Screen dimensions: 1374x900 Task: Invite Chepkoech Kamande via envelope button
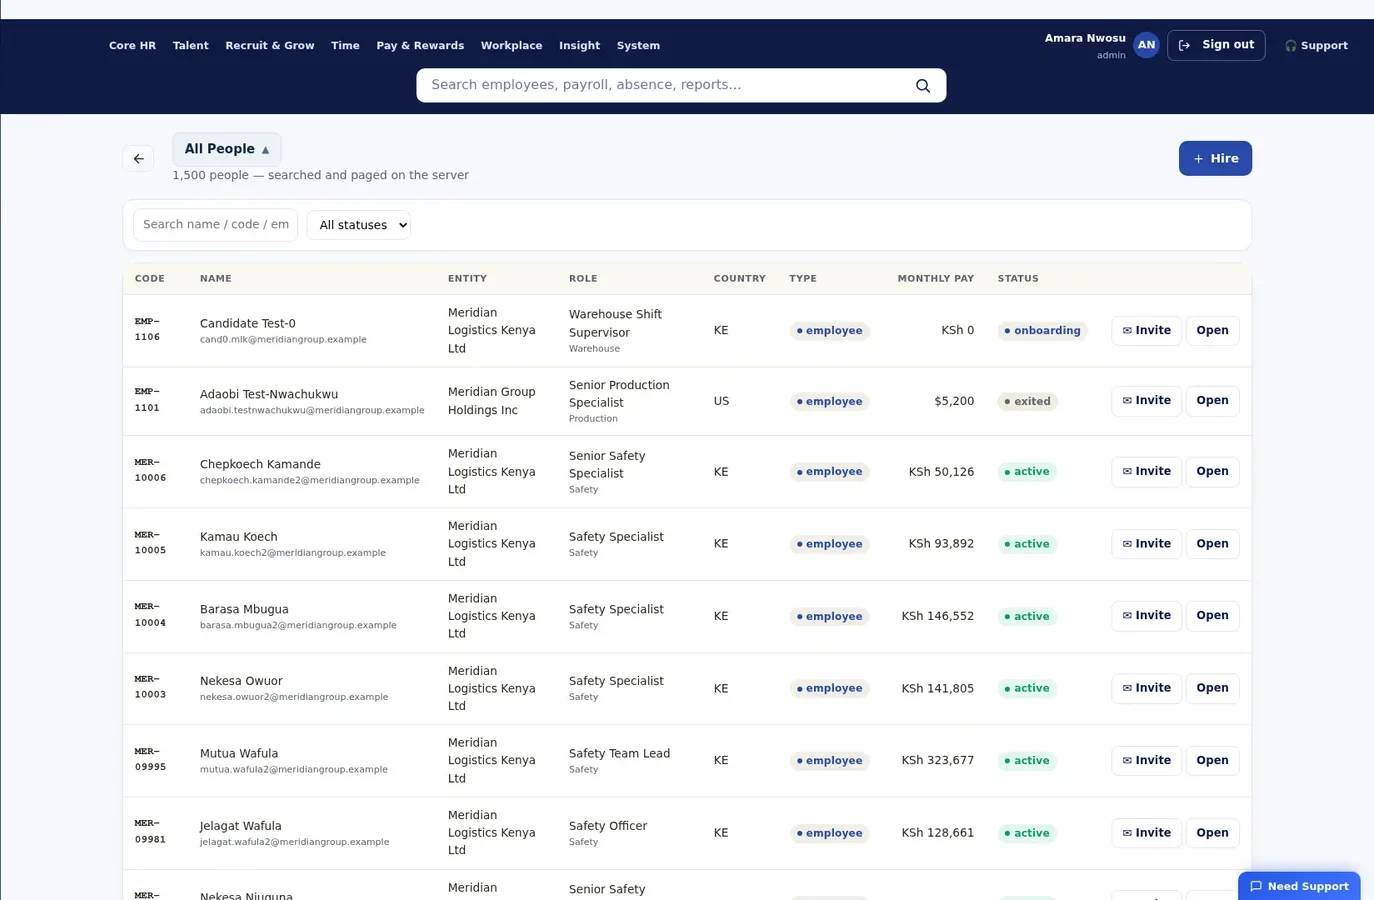[1146, 471]
